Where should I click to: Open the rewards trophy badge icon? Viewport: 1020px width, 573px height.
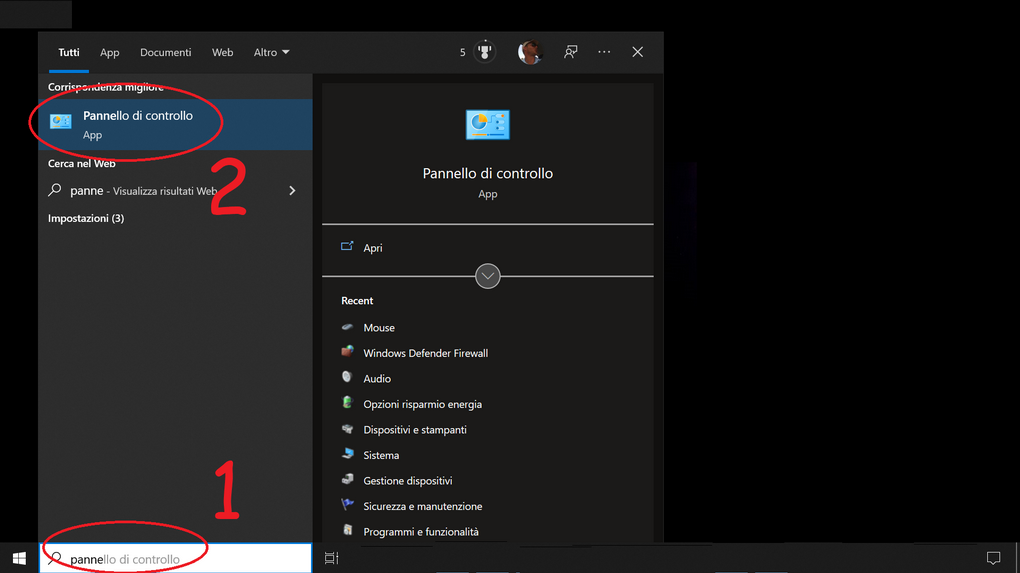485,51
